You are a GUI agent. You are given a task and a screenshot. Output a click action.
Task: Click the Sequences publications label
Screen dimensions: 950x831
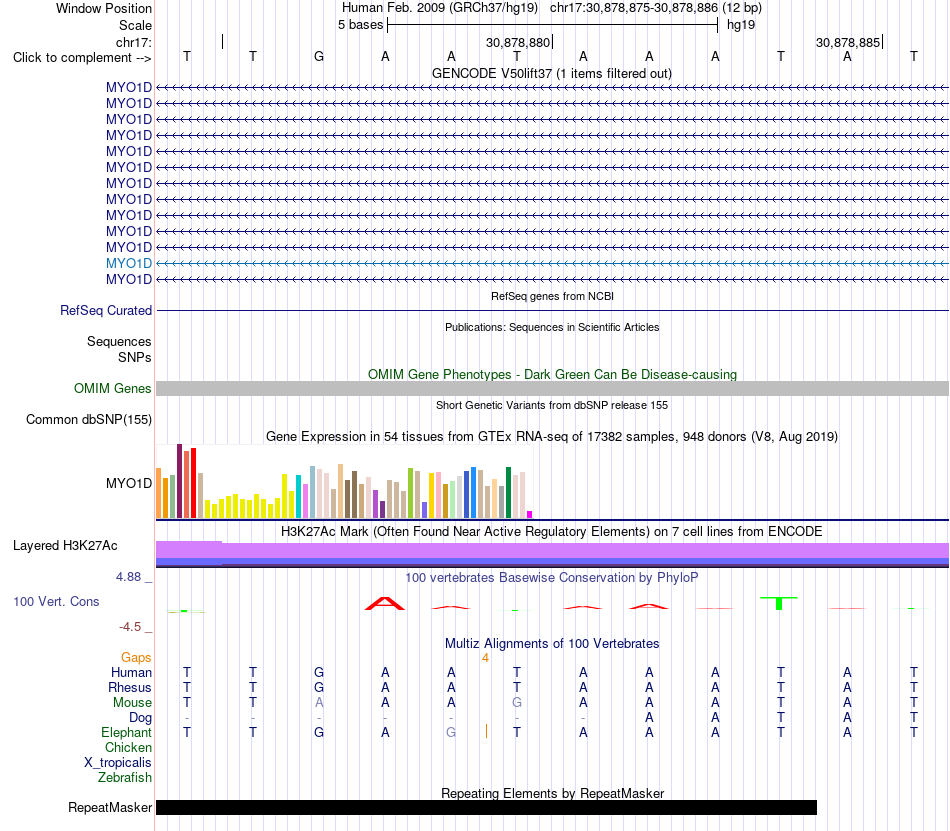click(x=119, y=342)
